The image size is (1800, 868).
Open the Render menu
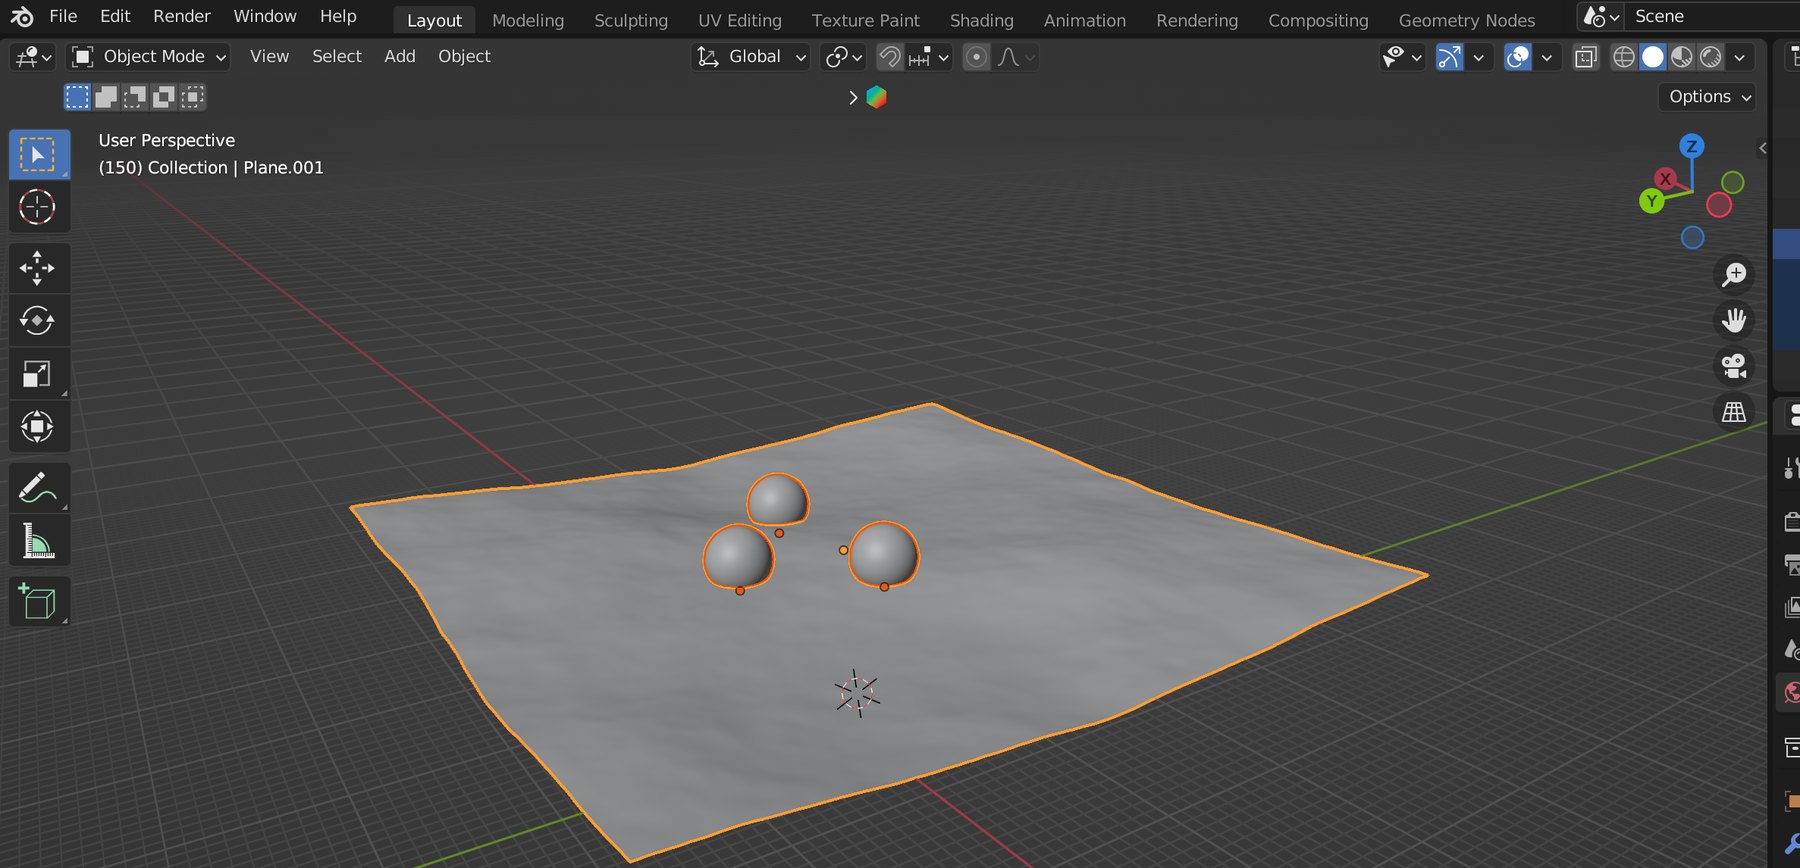point(182,16)
